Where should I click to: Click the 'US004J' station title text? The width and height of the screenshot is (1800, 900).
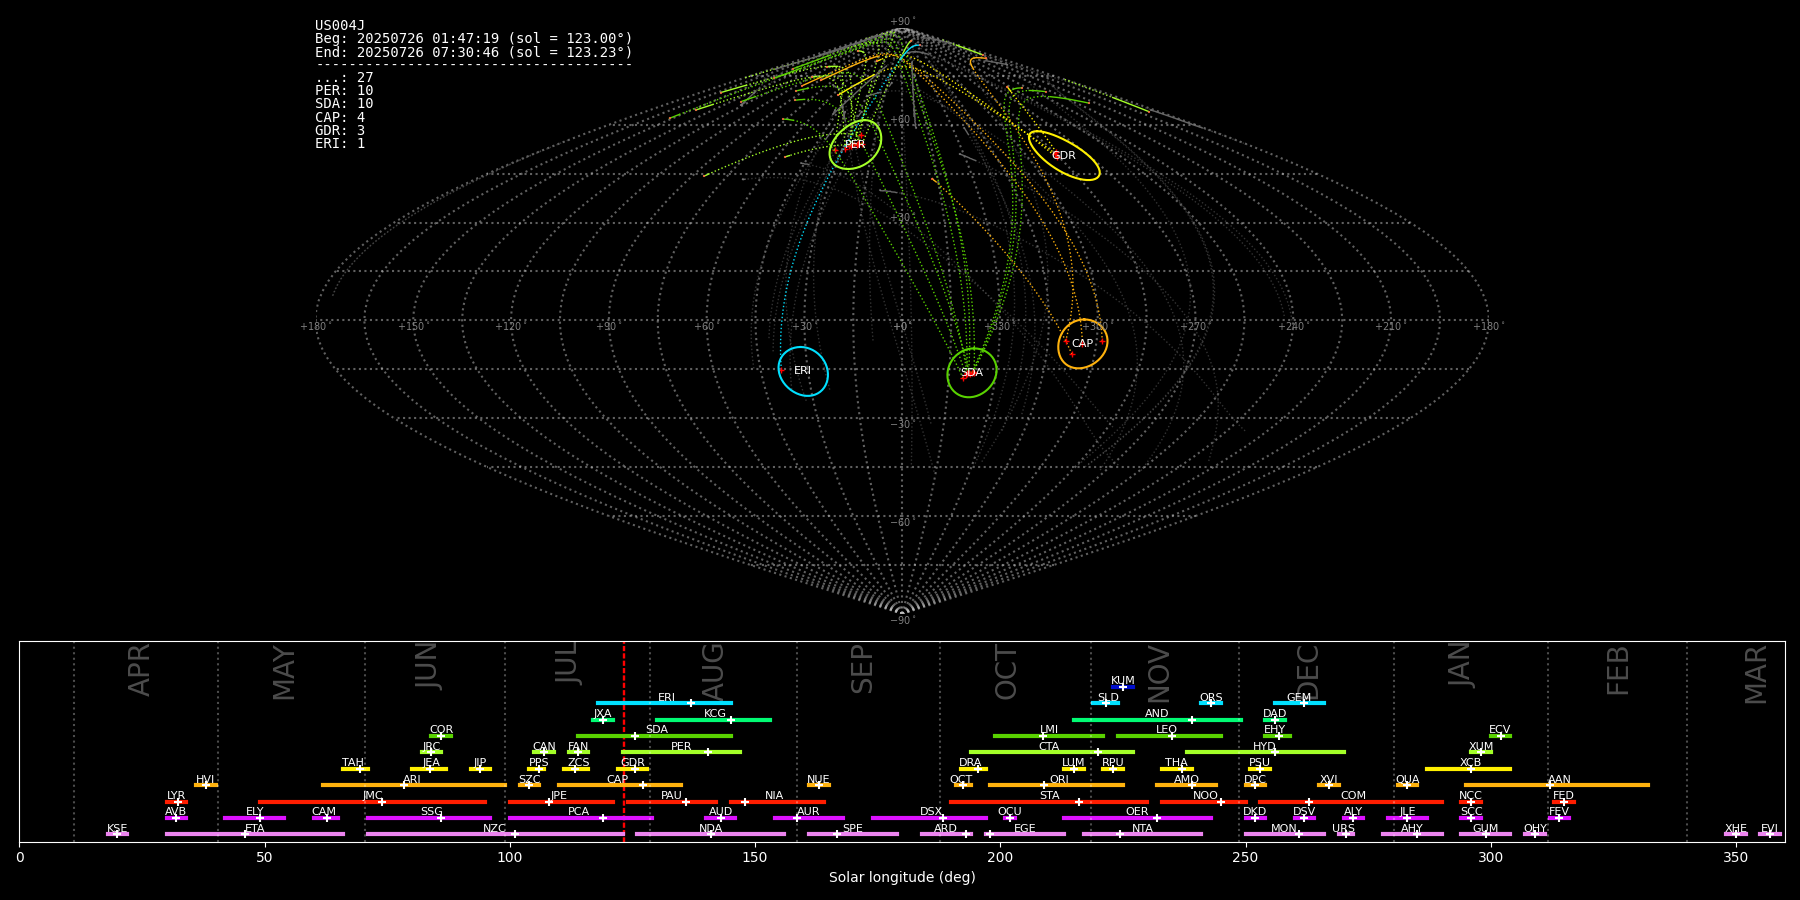click(x=340, y=26)
